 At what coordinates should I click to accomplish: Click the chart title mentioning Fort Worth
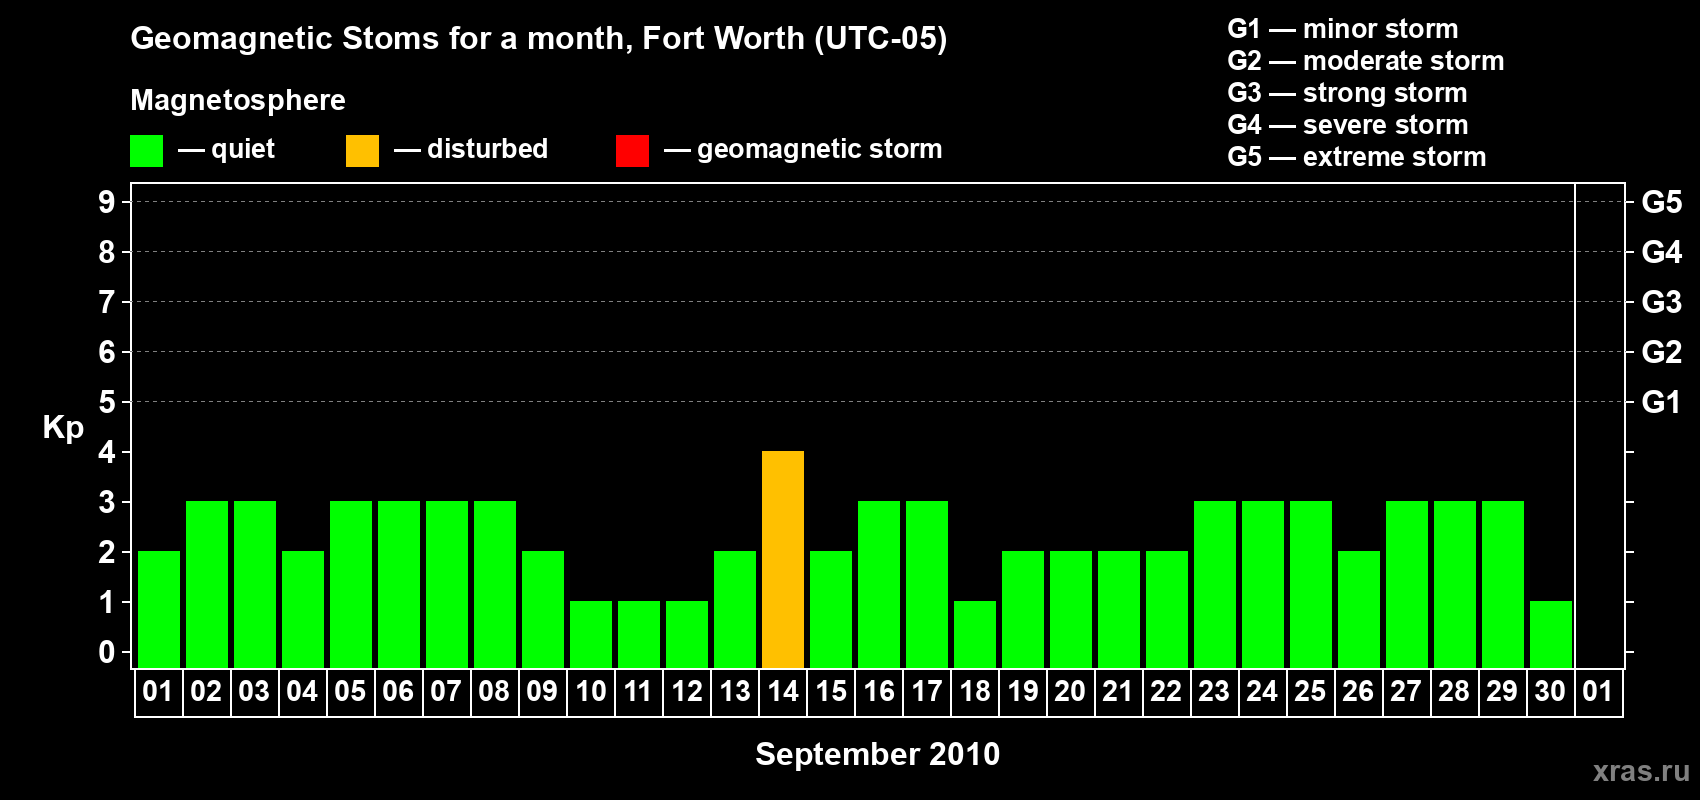tap(539, 38)
